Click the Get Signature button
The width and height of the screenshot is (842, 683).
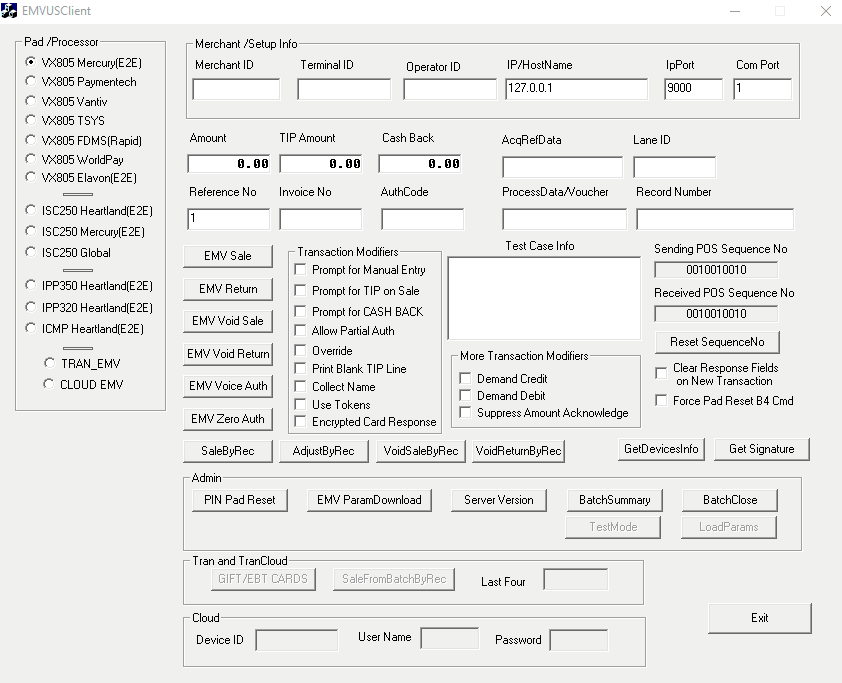tap(761, 449)
